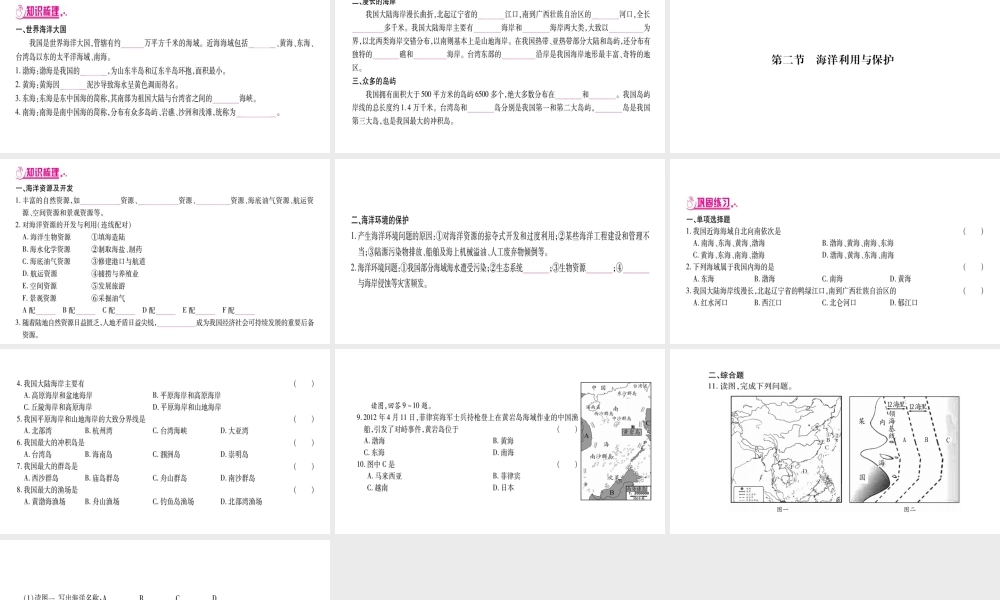Image resolution: width=1000 pixels, height=600 pixels.
Task: Choose answer A. 南海、东海、黄海、渤海
Action: pyautogui.click(x=729, y=243)
